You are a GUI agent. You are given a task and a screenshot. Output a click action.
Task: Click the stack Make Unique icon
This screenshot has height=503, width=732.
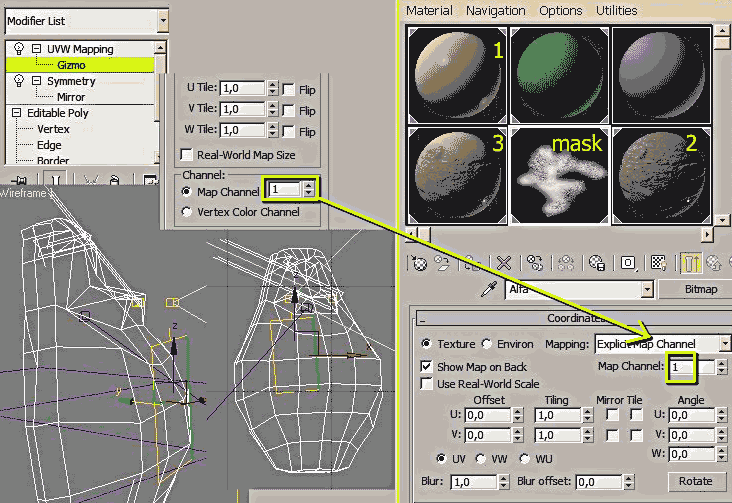pos(91,180)
